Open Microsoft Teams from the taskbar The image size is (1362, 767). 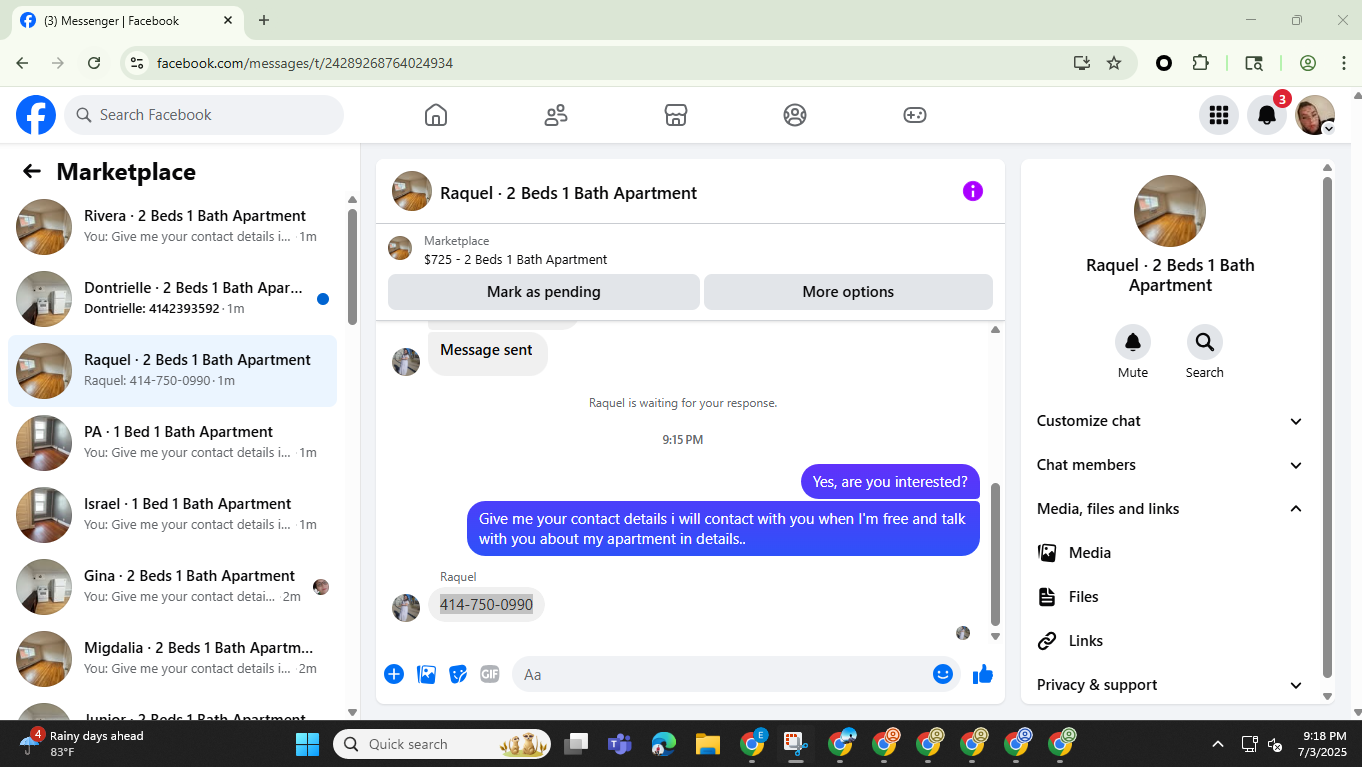(620, 744)
